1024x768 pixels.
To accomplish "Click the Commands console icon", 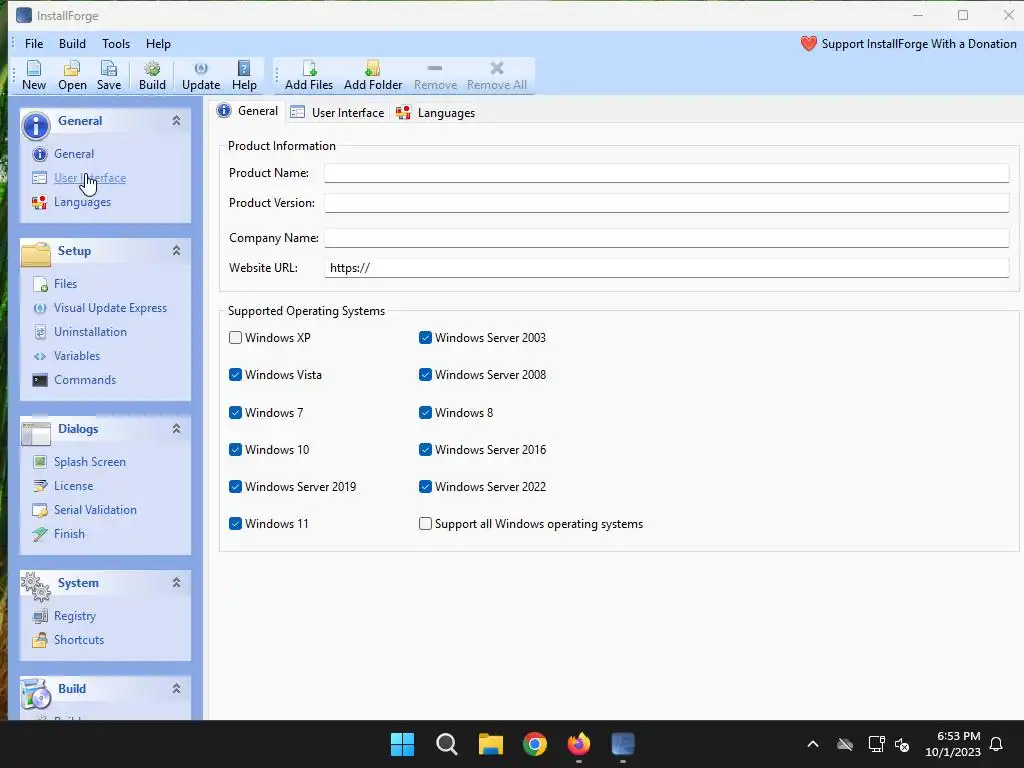I will [40, 380].
